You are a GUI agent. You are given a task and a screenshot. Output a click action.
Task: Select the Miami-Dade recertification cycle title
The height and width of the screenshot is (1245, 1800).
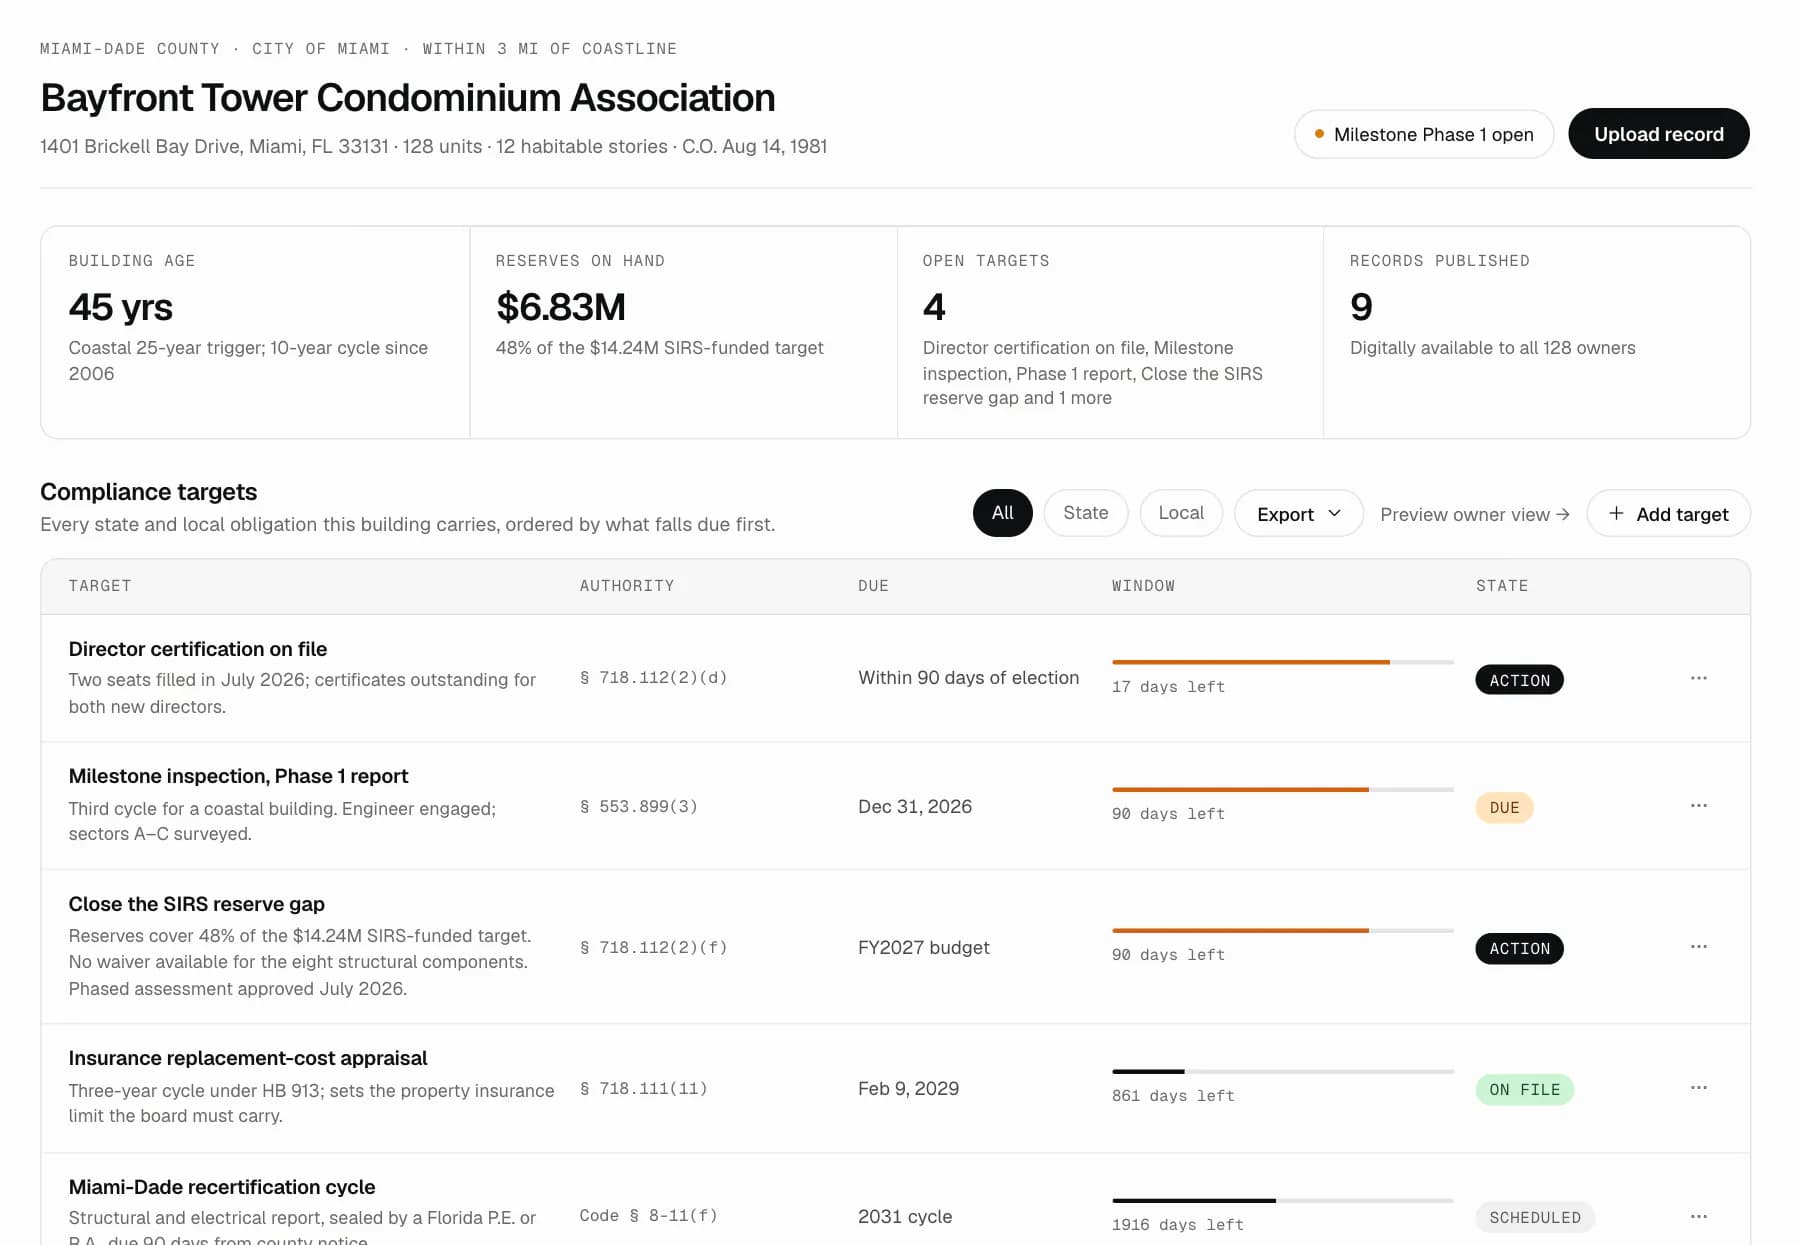[x=221, y=1187]
